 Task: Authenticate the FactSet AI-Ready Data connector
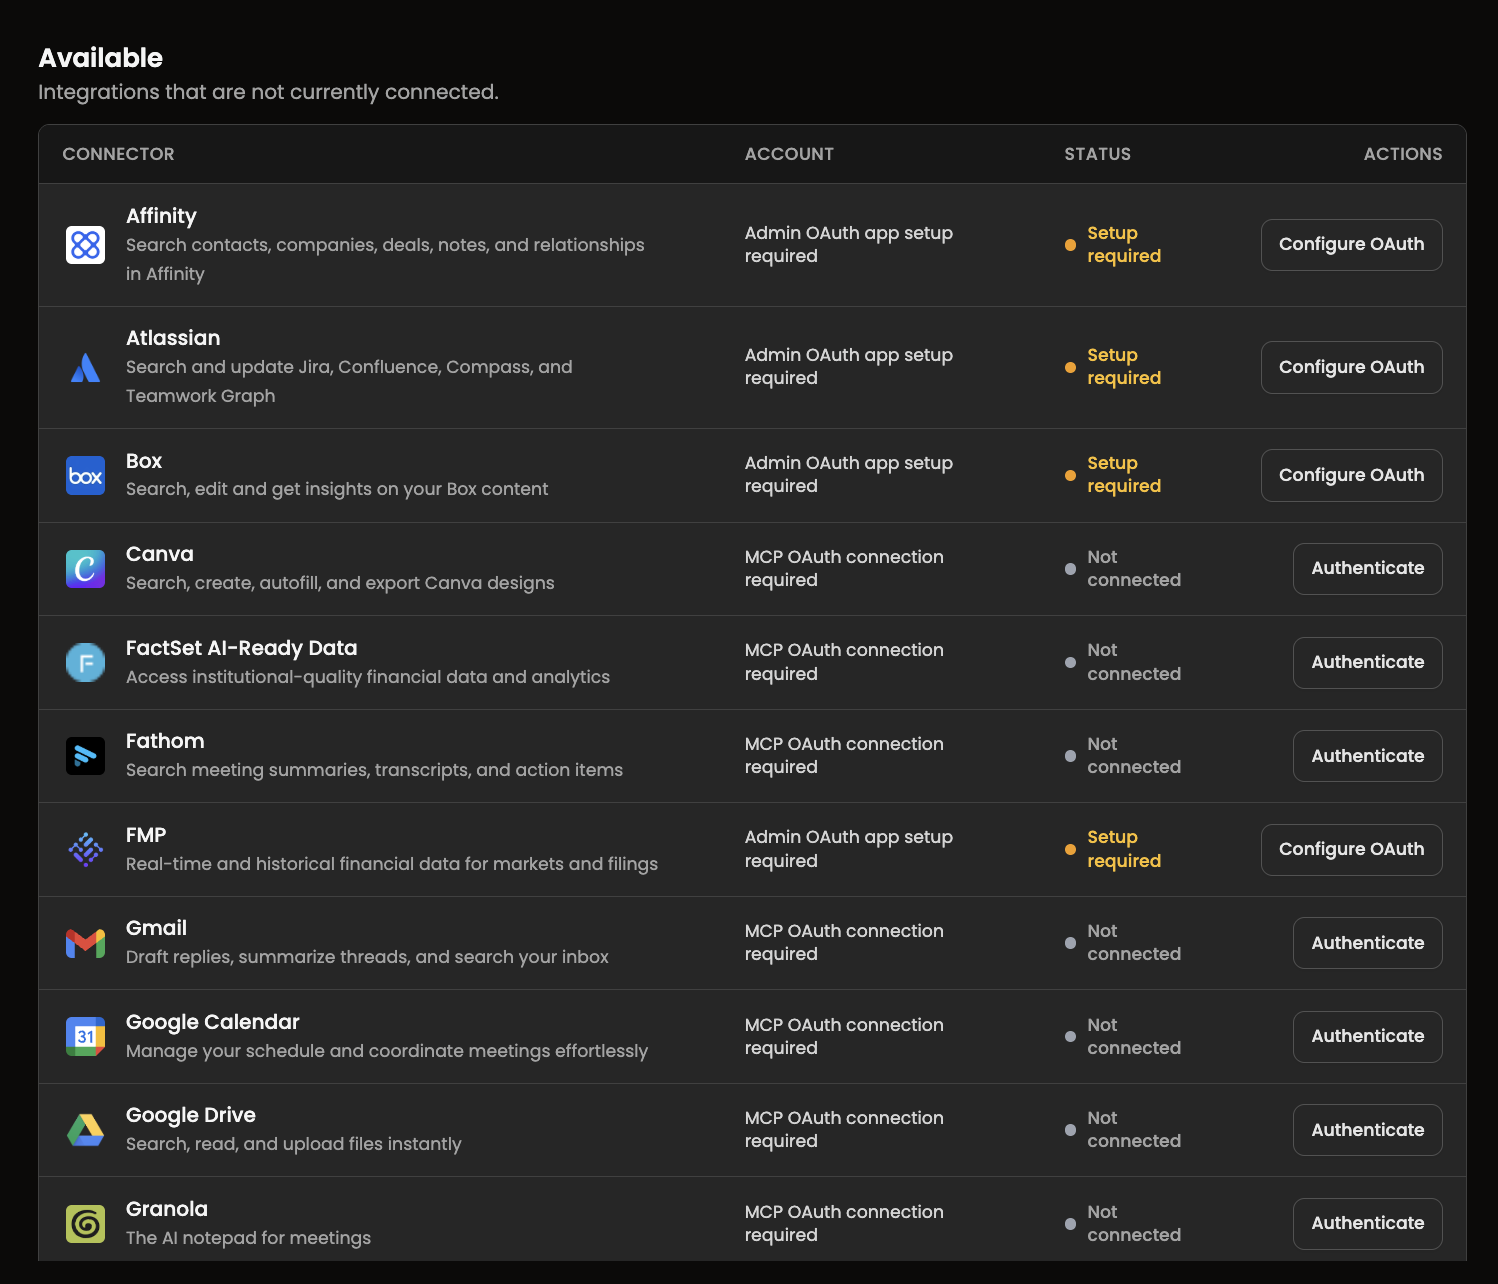click(x=1367, y=662)
